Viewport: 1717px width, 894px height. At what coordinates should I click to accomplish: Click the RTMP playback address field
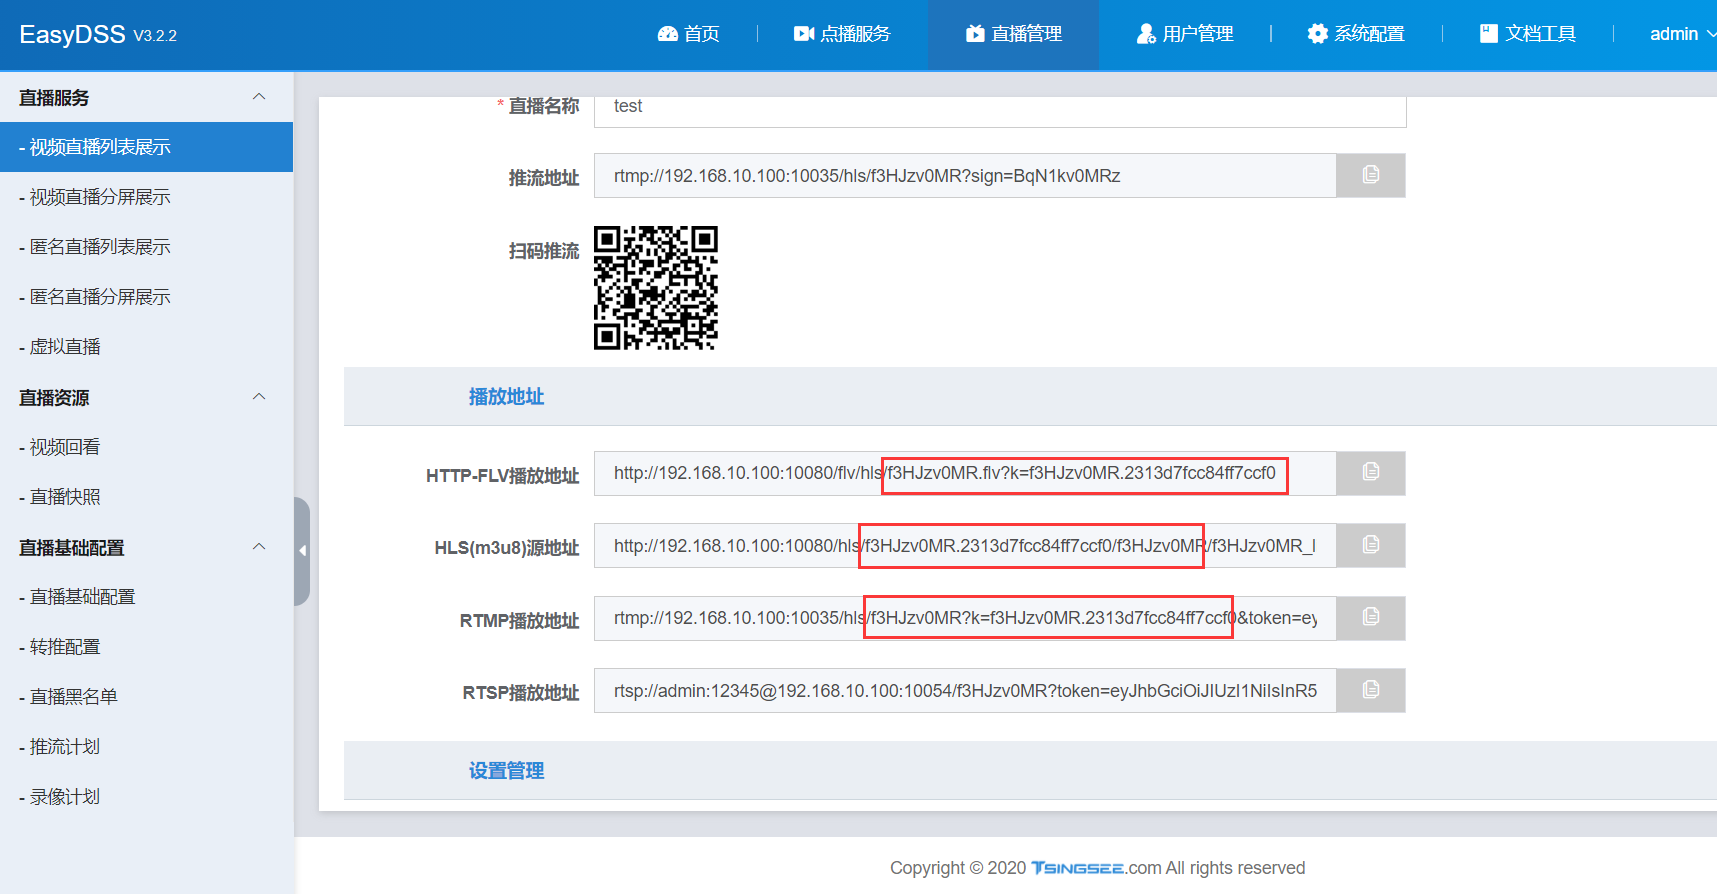pyautogui.click(x=965, y=618)
